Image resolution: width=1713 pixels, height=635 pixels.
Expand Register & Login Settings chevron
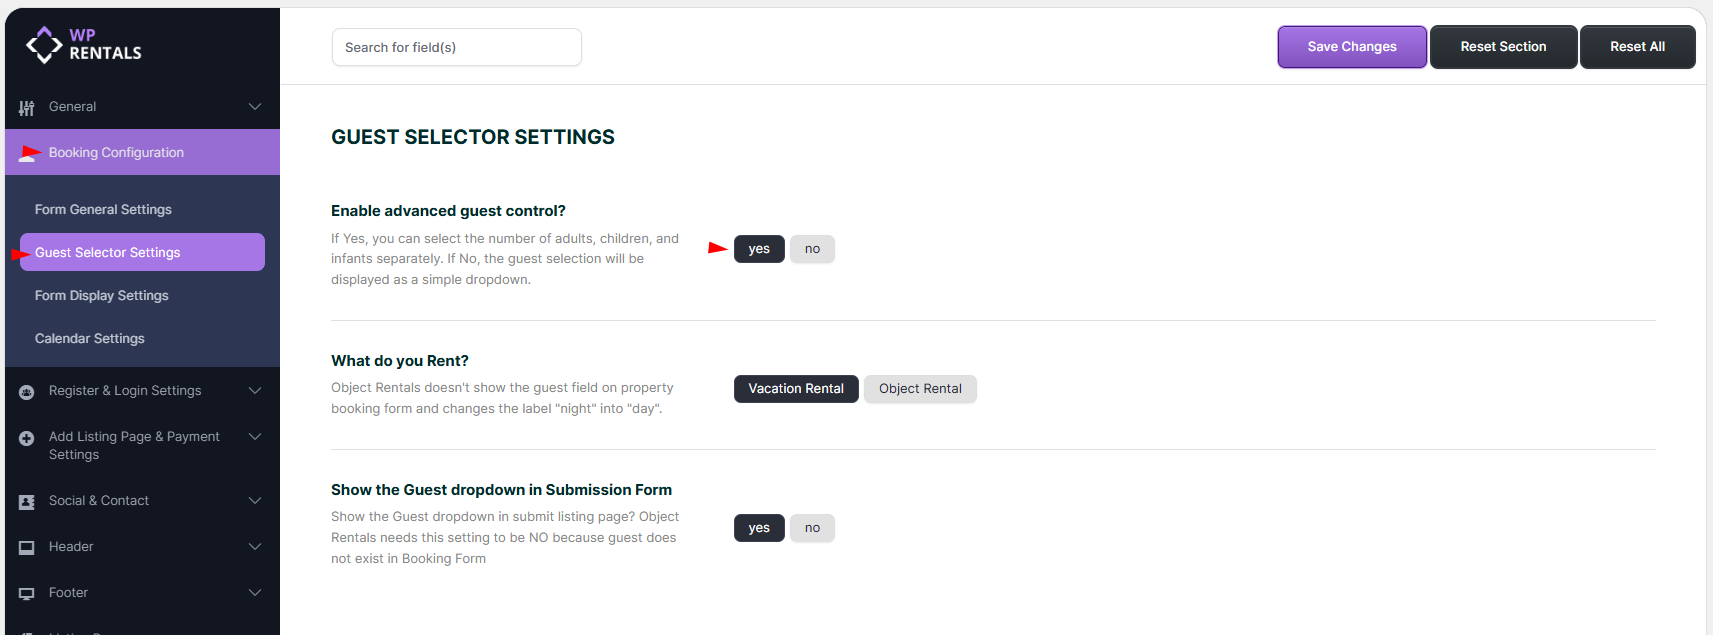coord(255,391)
